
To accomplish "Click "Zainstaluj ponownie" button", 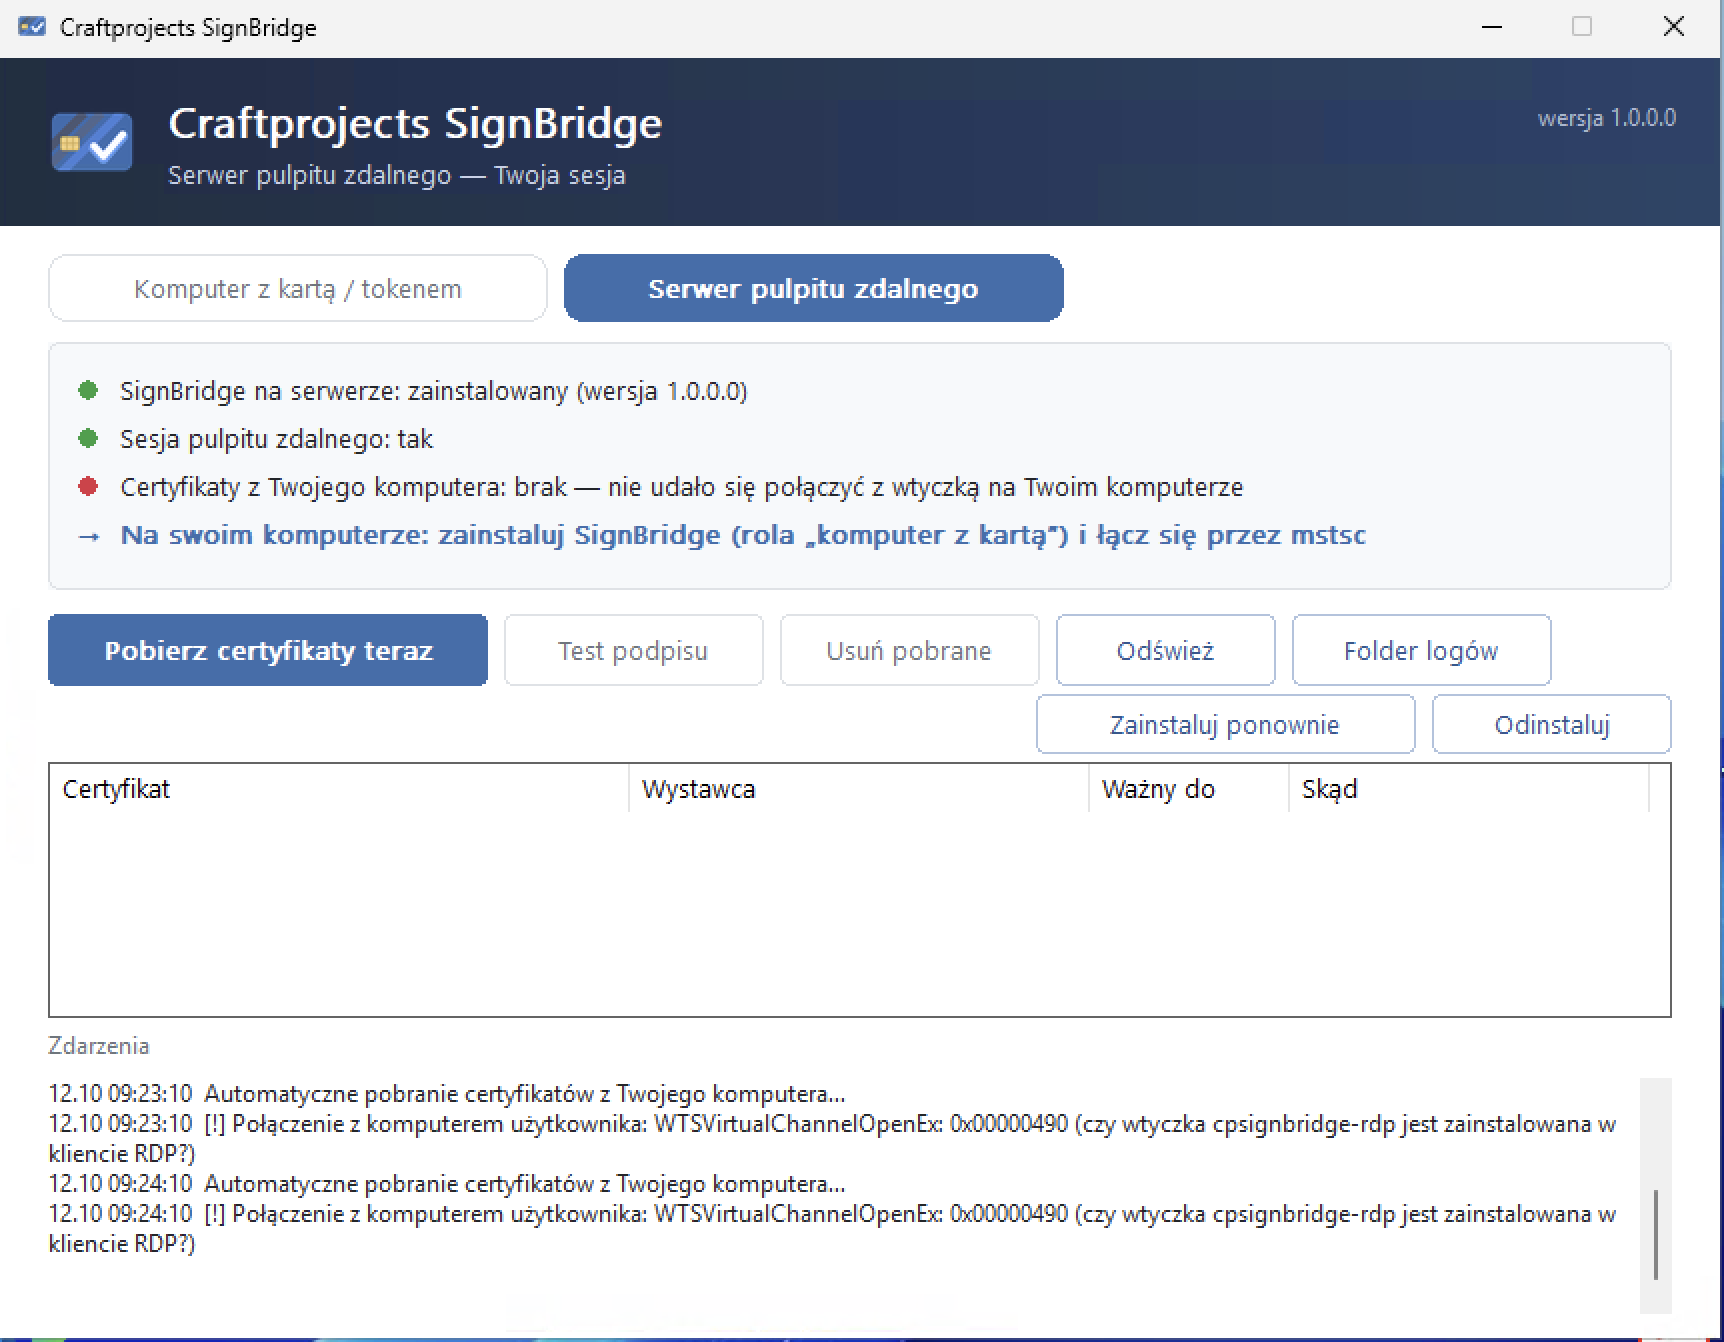I will click(1225, 725).
